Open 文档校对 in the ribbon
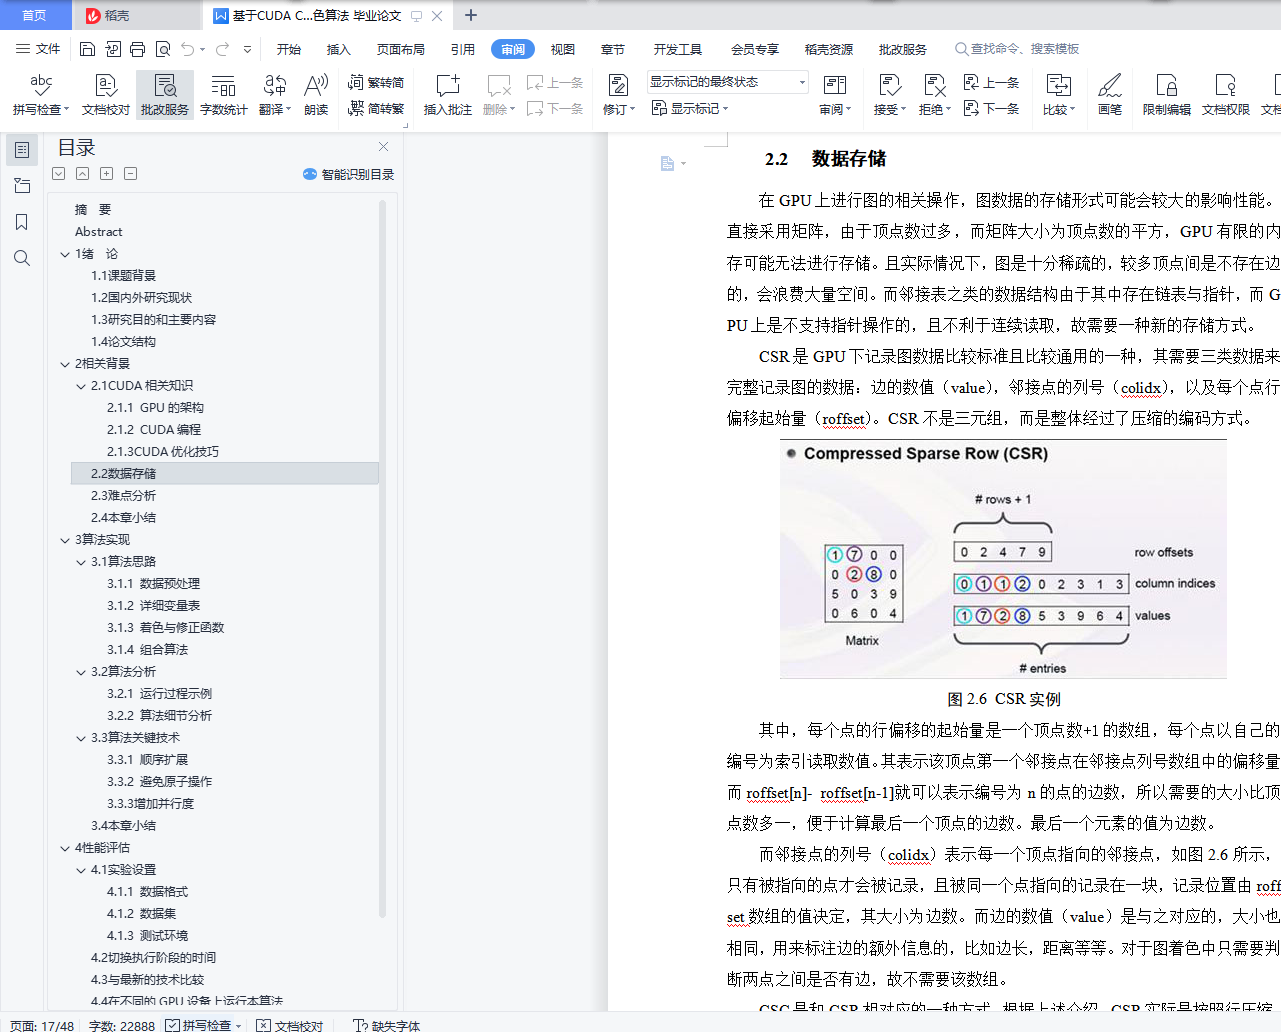This screenshot has height=1032, width=1281. pyautogui.click(x=106, y=95)
